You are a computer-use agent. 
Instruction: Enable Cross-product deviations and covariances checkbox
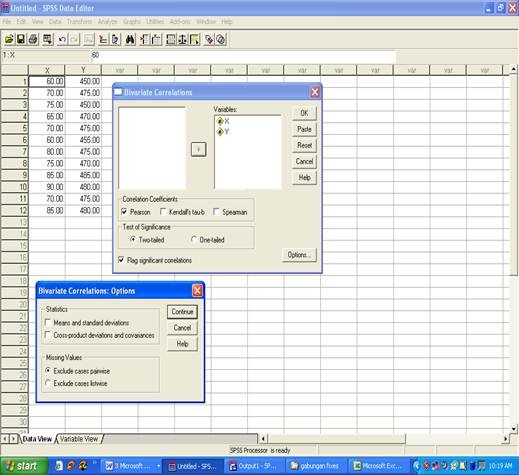[x=48, y=335]
